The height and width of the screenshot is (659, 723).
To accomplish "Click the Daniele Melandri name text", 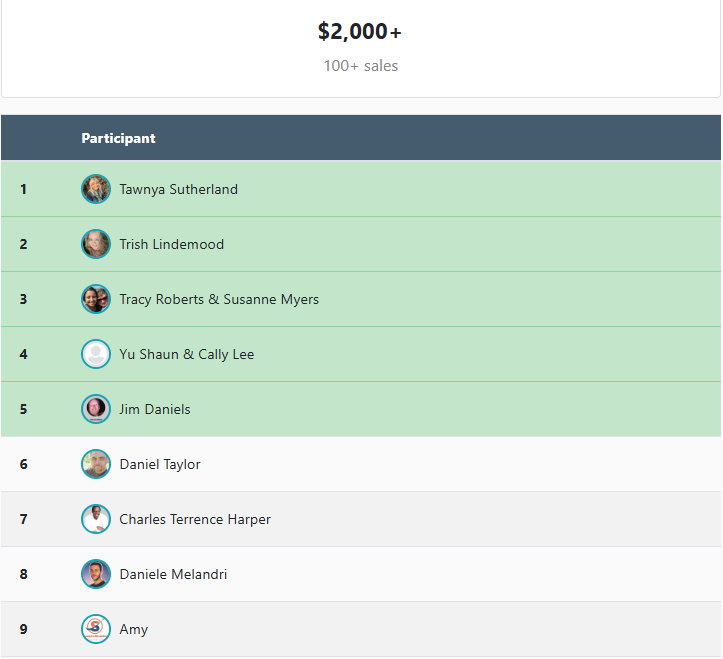I will pos(173,574).
